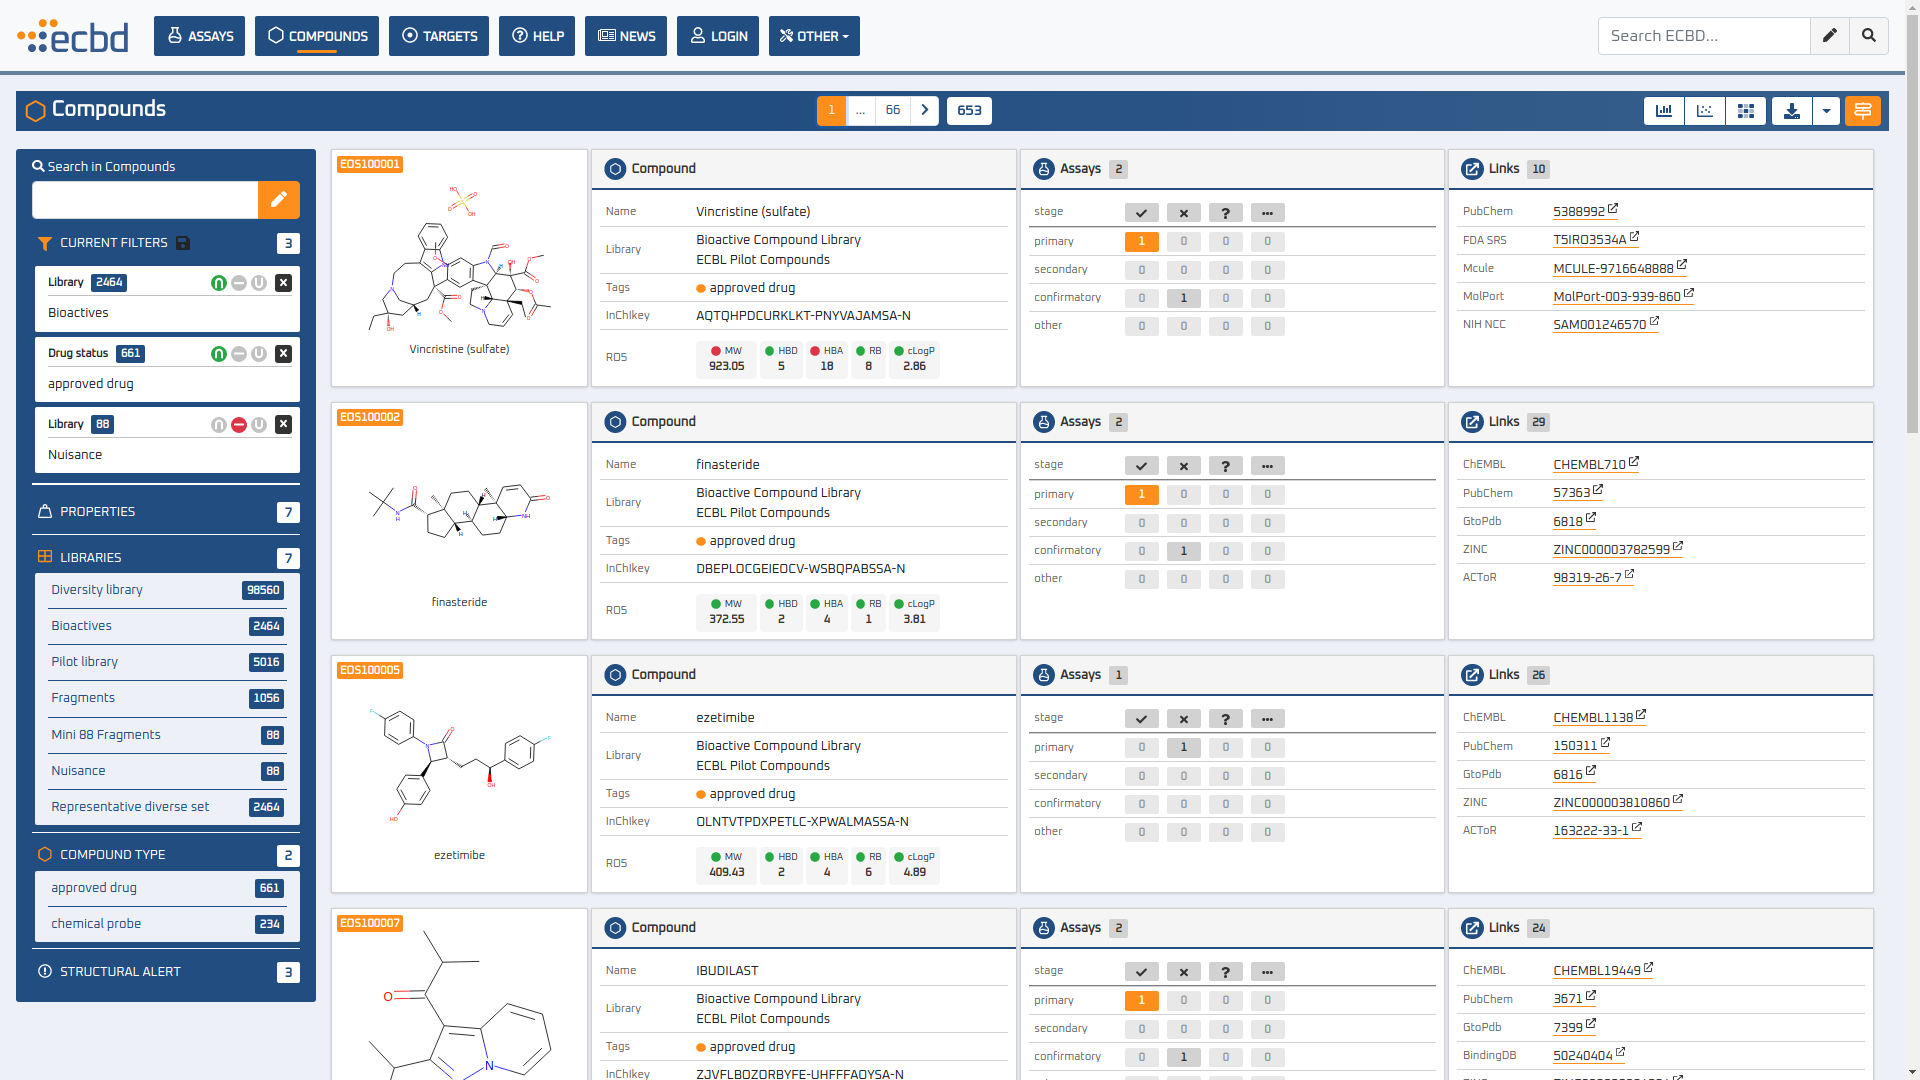The height and width of the screenshot is (1080, 1920).
Task: Toggle exclude mode on Drug status filter
Action: click(x=239, y=354)
